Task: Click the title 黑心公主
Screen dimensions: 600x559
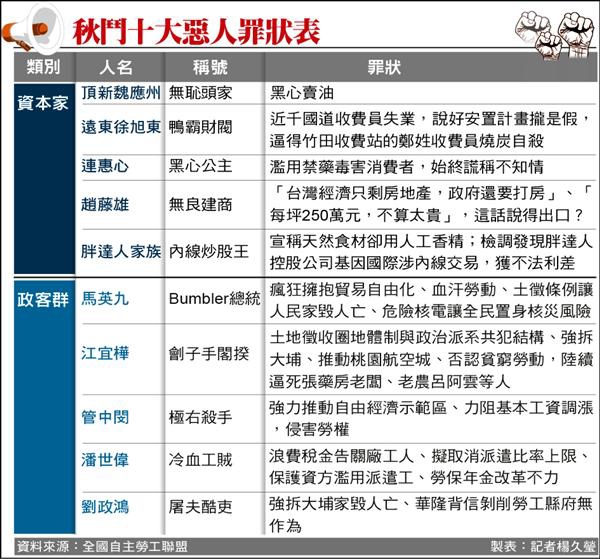Action: pyautogui.click(x=201, y=166)
